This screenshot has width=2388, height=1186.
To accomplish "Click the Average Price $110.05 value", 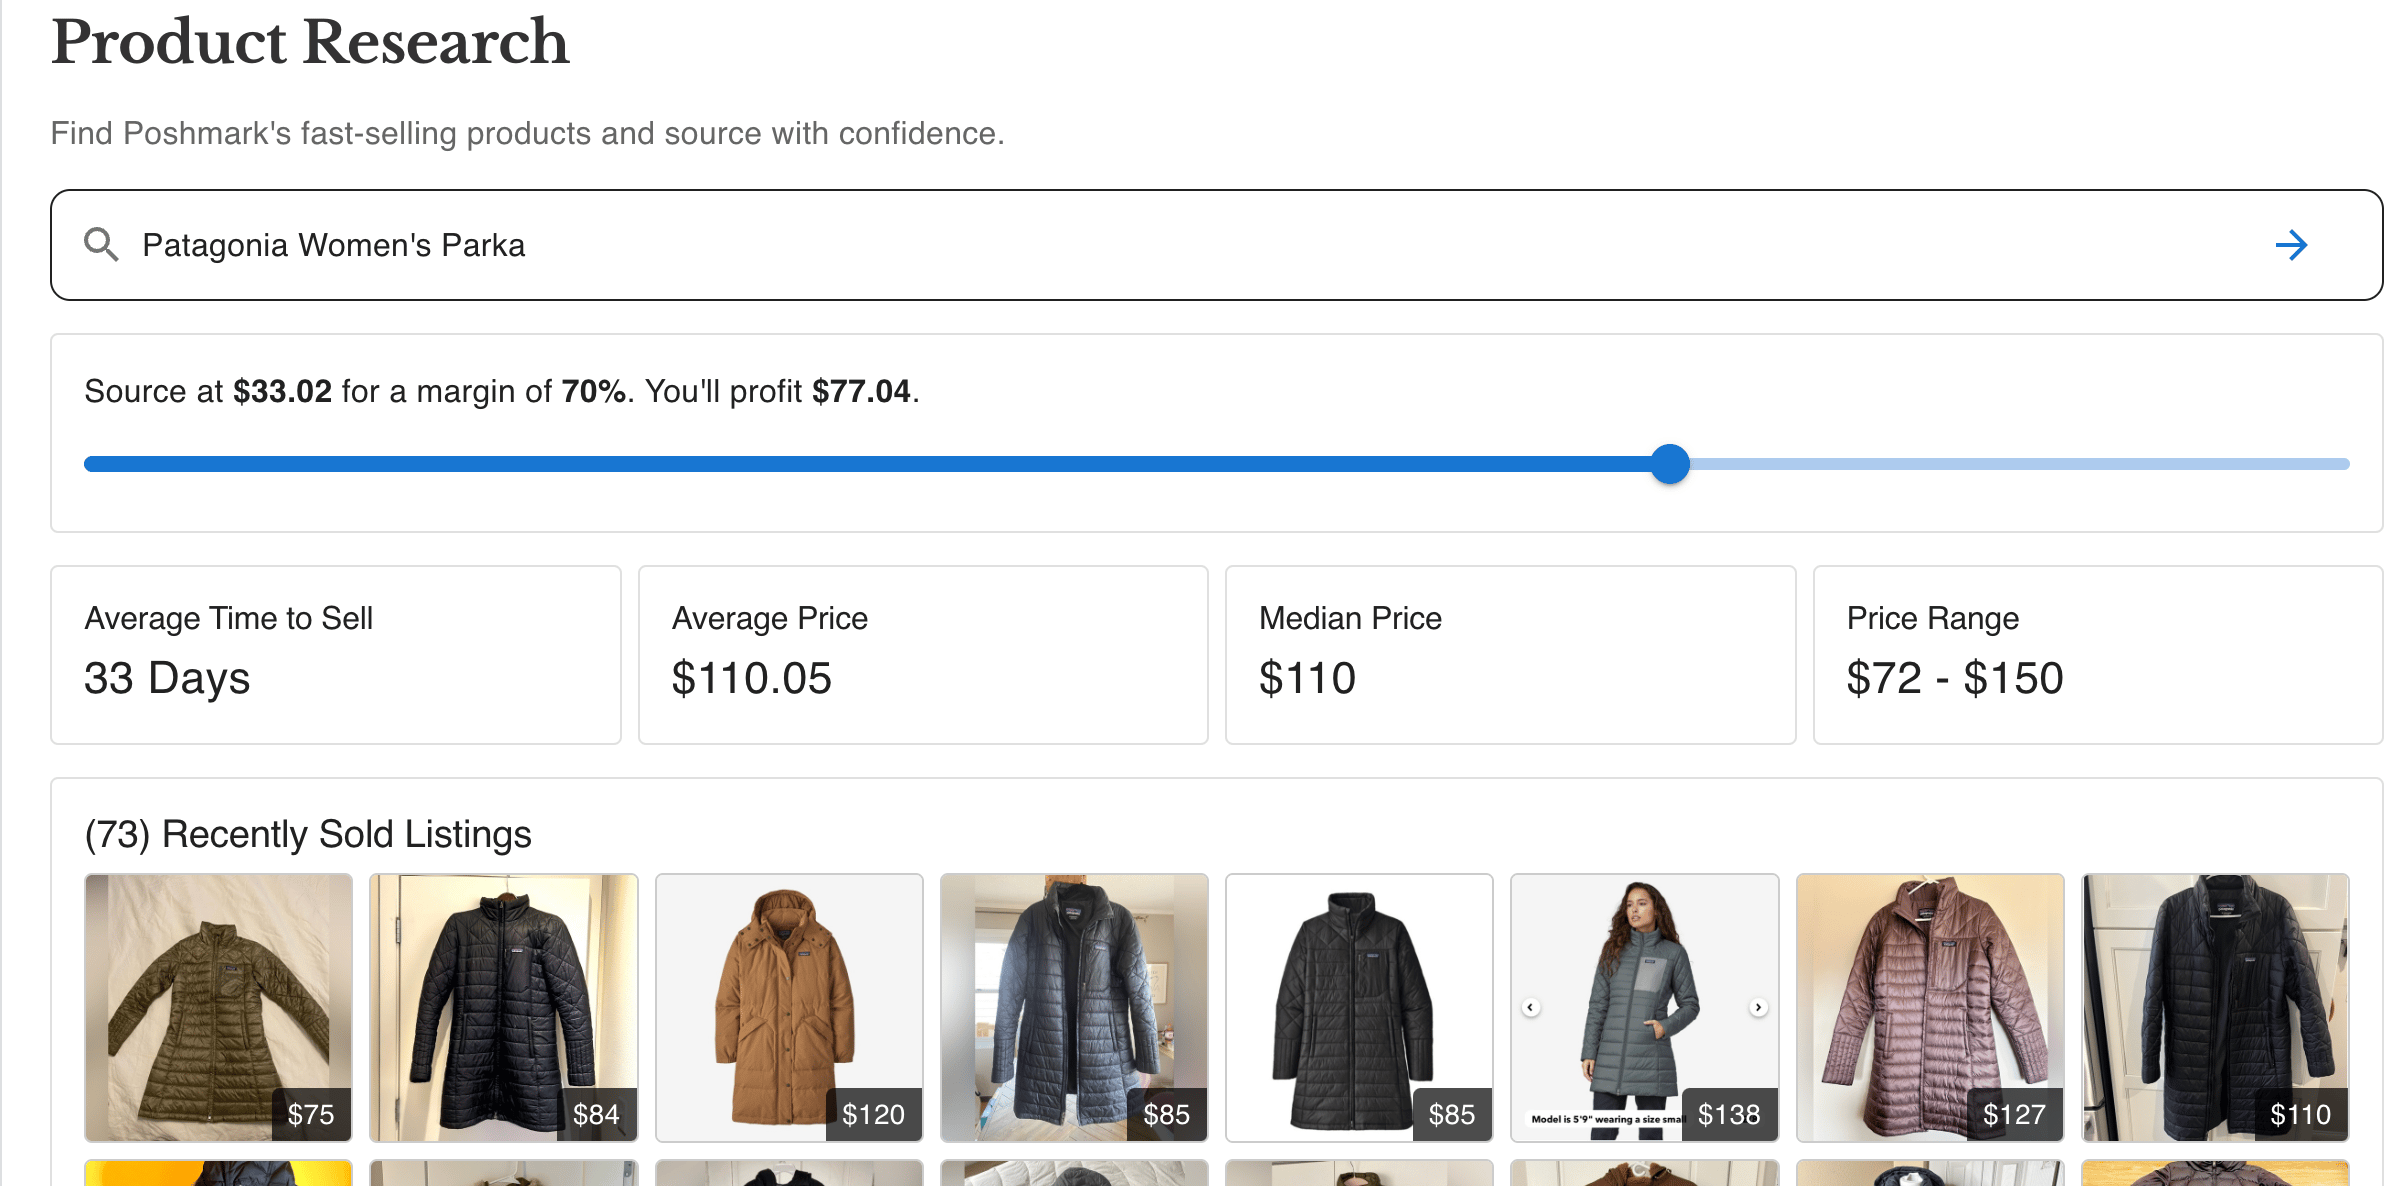I will point(751,678).
